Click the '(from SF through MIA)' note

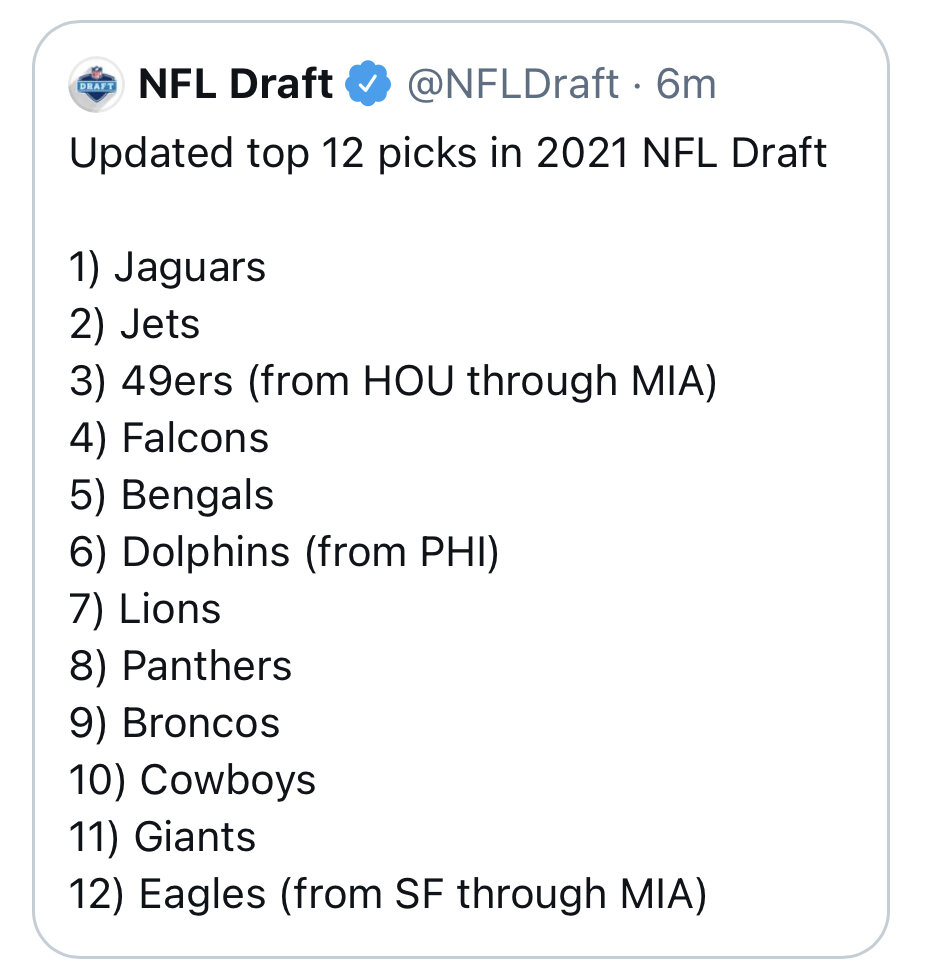pos(493,895)
